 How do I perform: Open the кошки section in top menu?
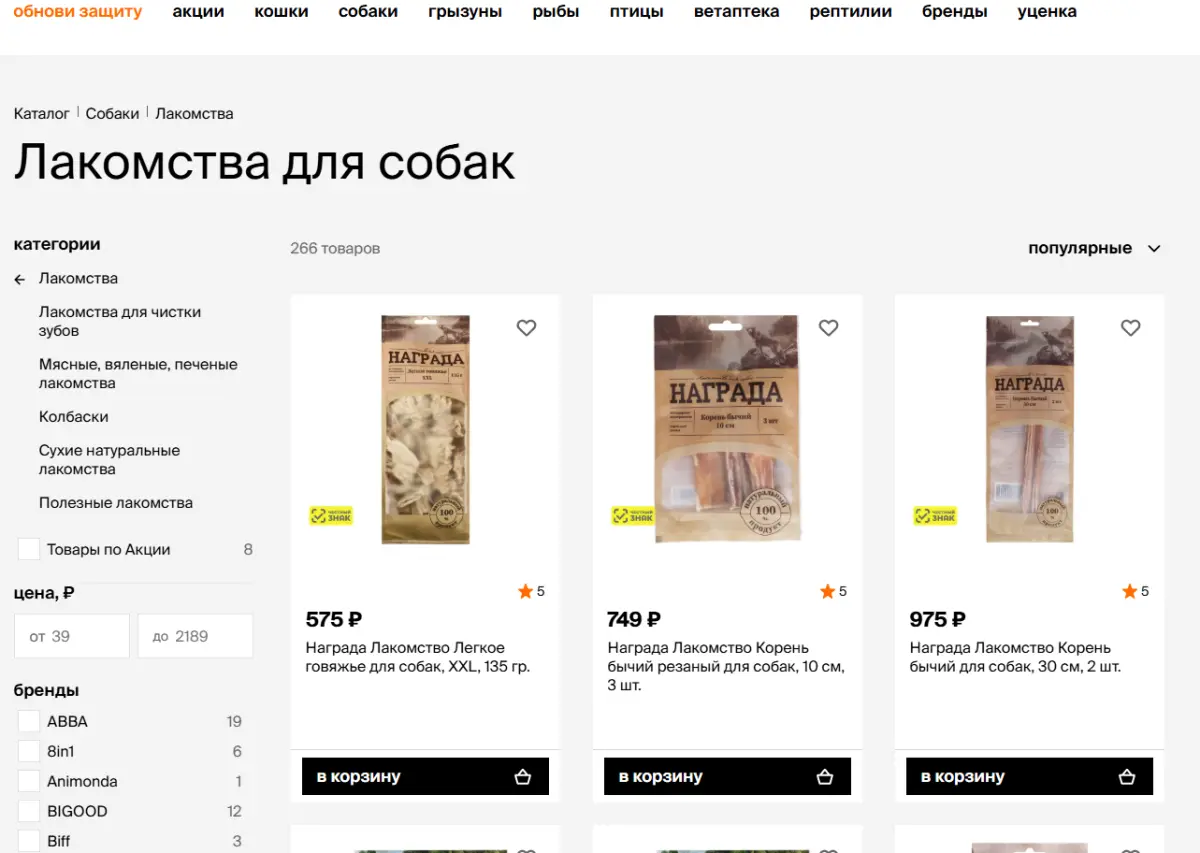pyautogui.click(x=281, y=12)
